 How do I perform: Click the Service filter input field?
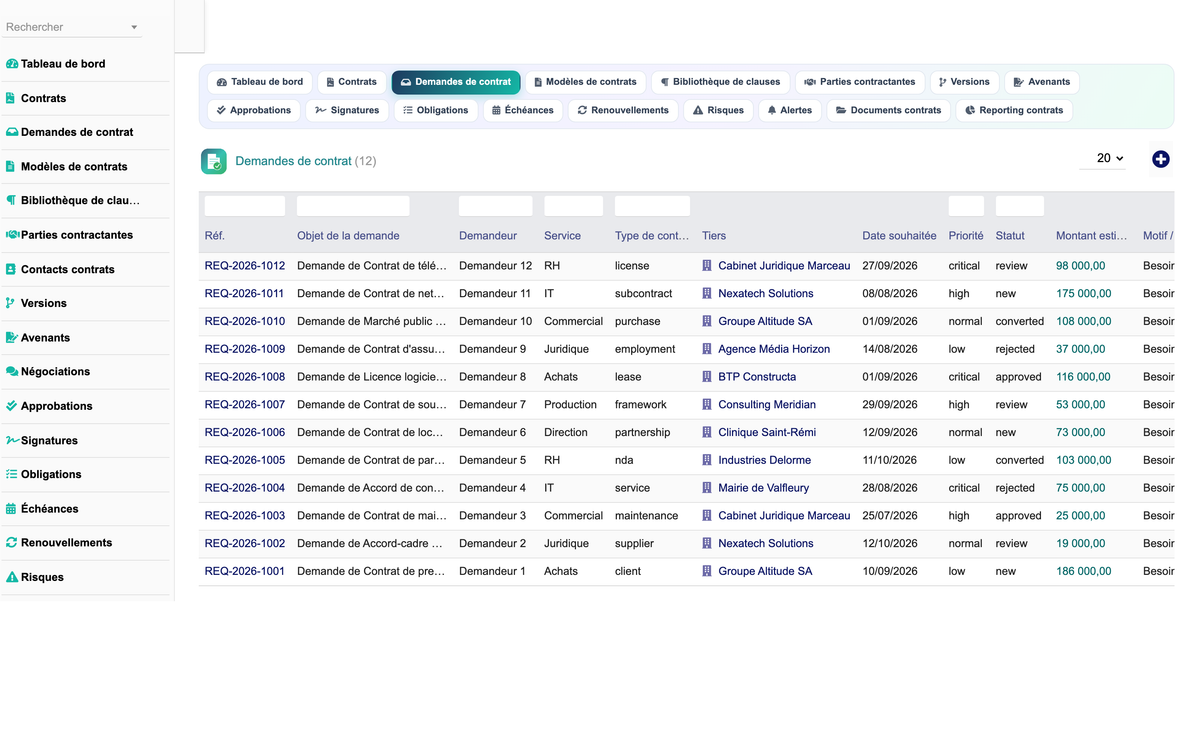pos(573,206)
